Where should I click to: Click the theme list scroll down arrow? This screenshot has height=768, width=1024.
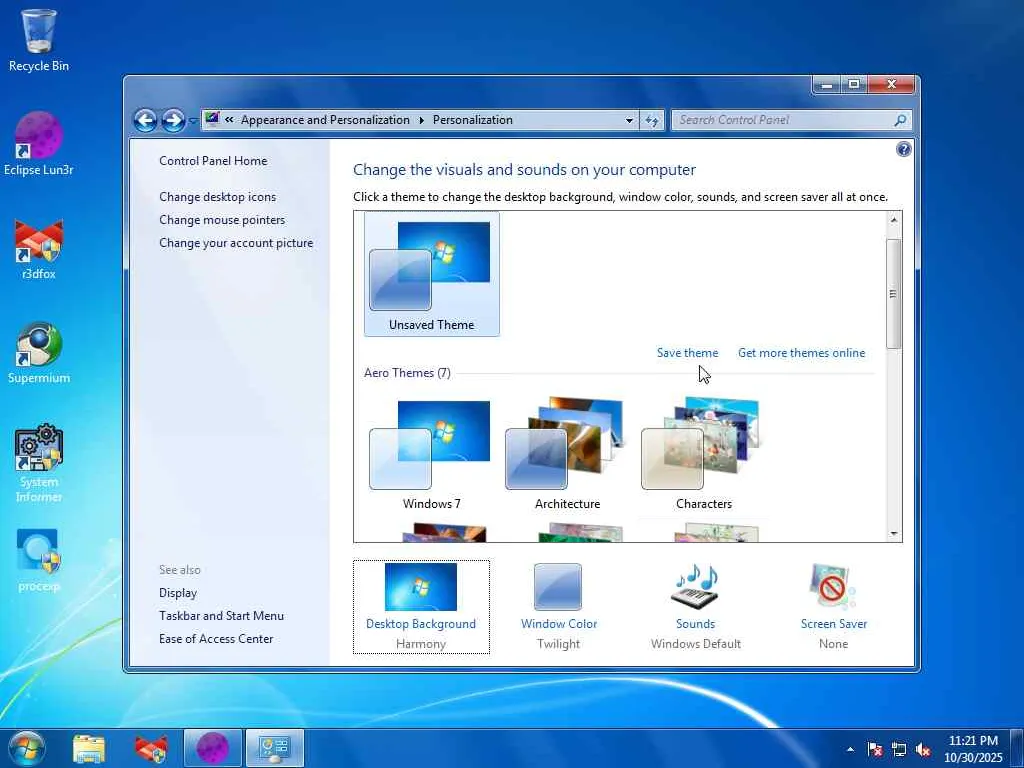point(894,534)
